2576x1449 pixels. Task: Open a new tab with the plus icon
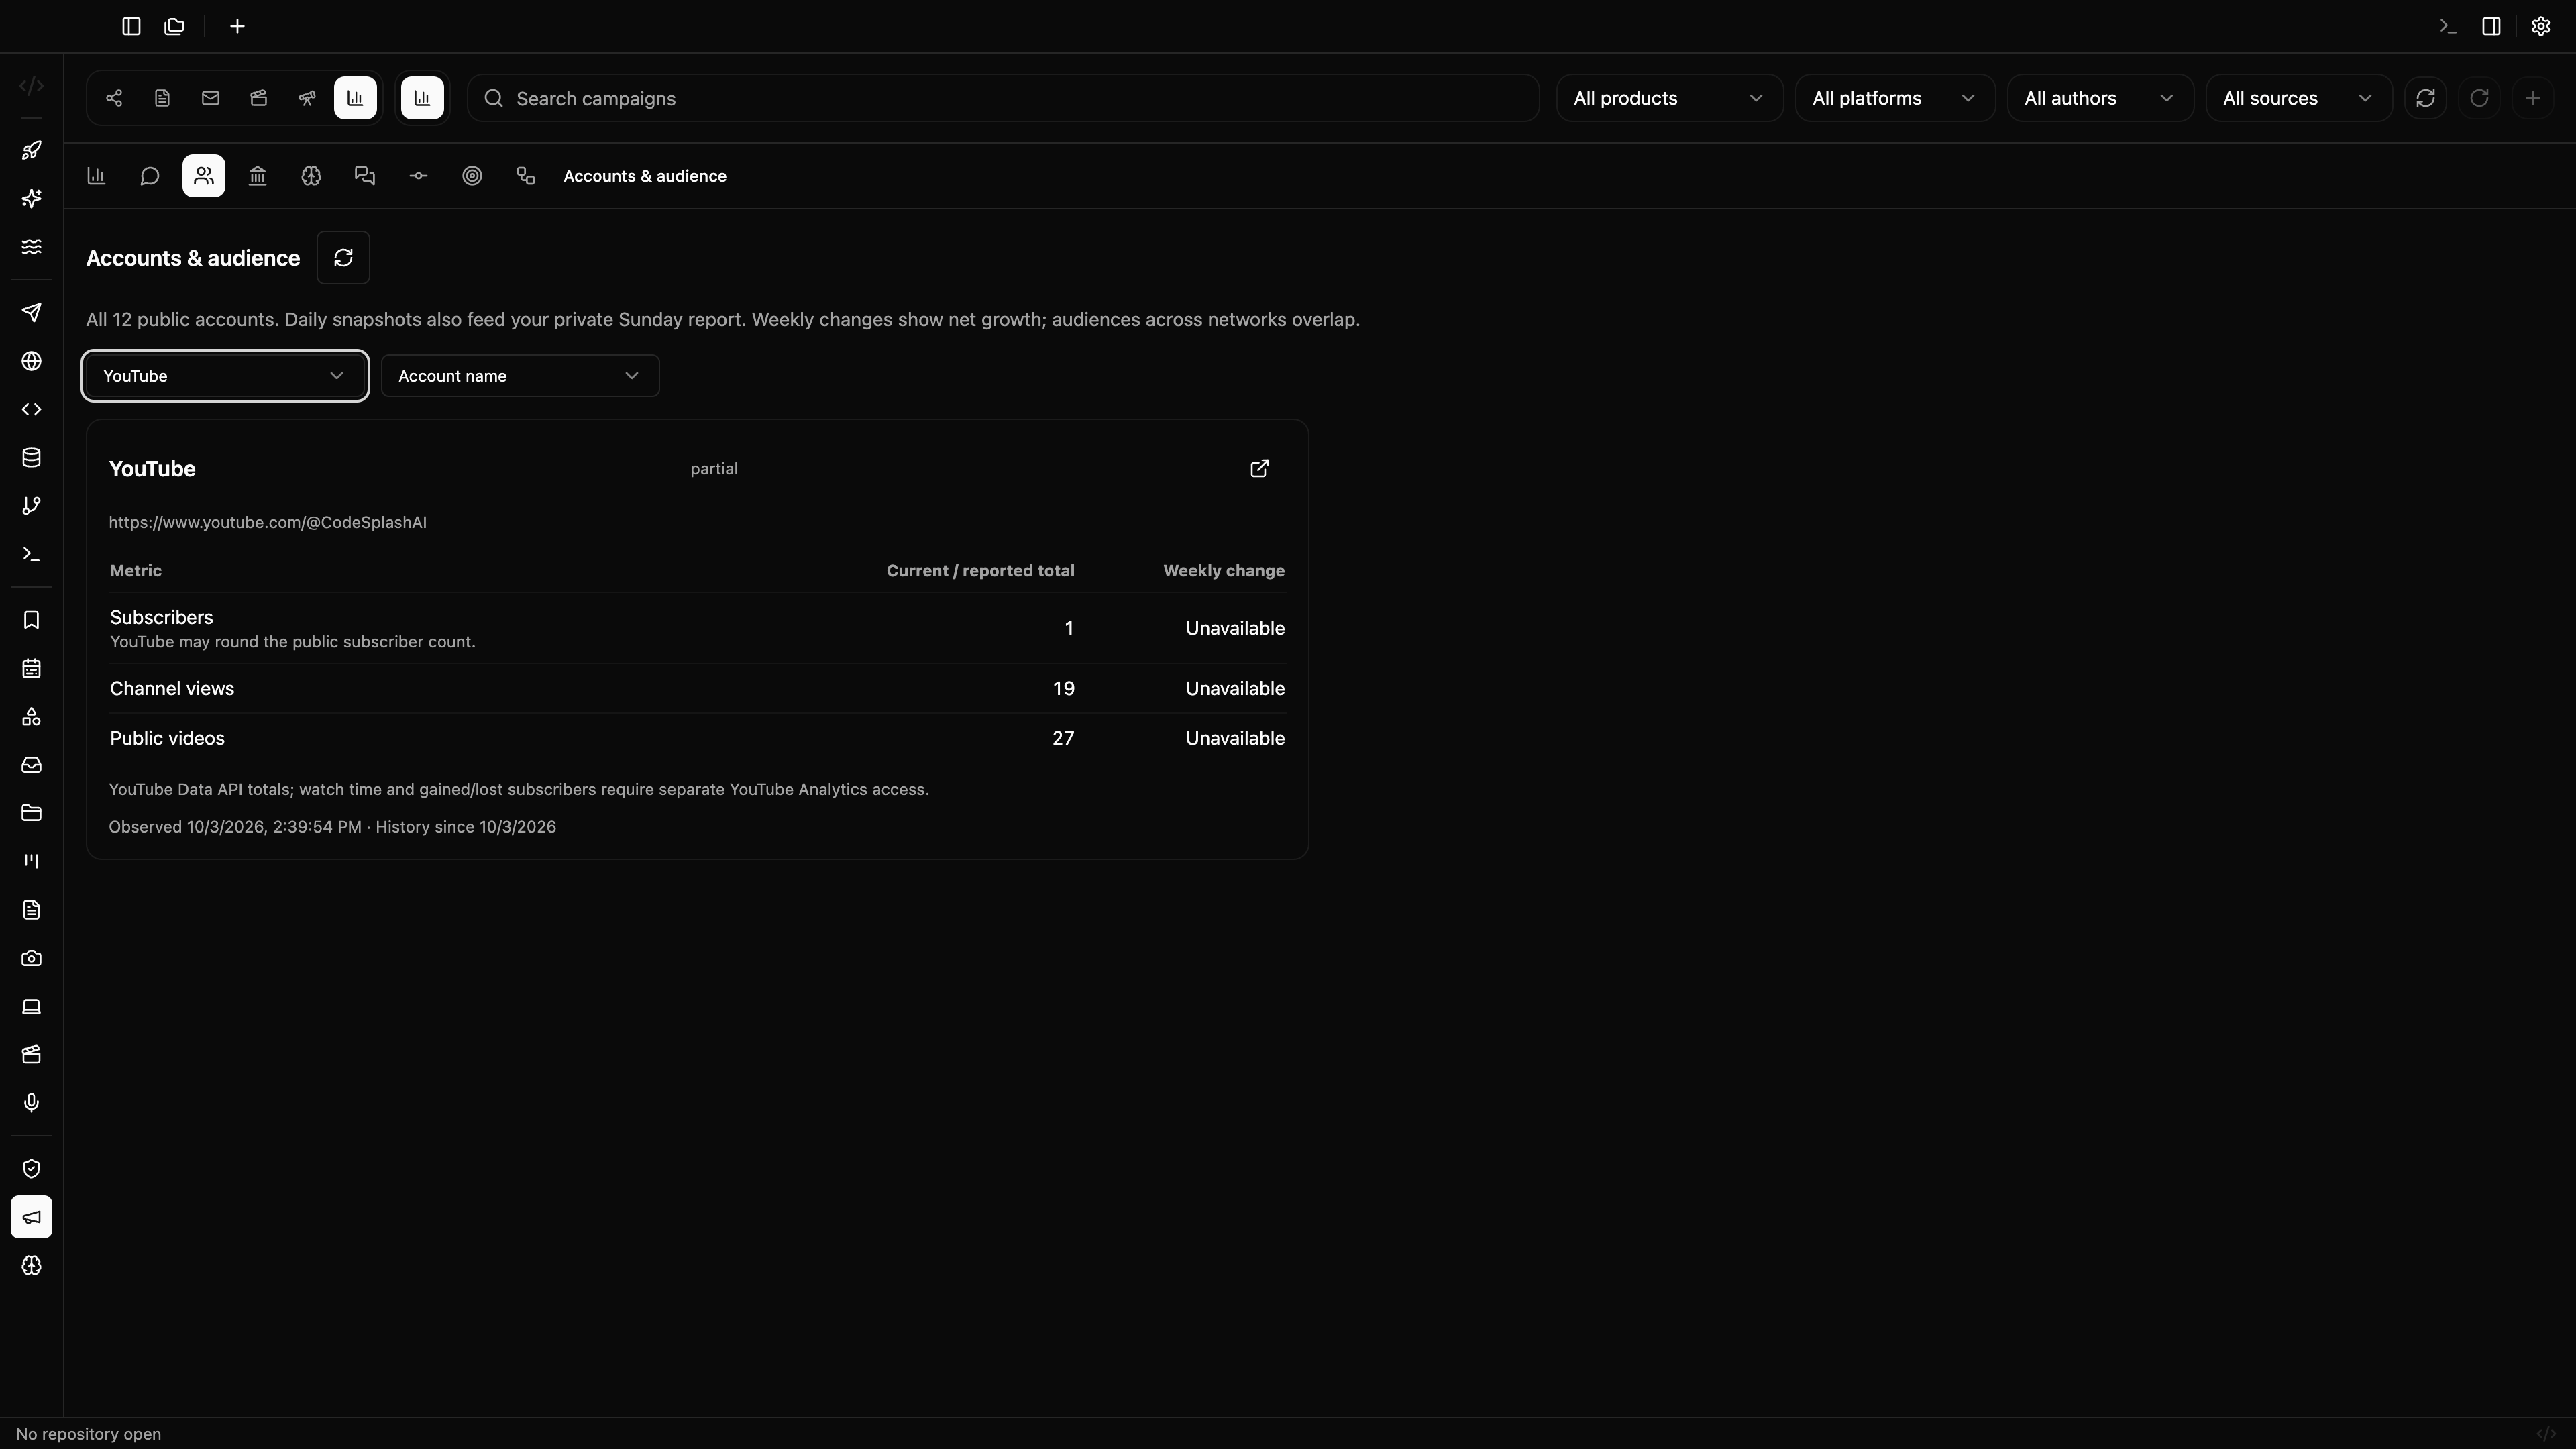(x=237, y=26)
